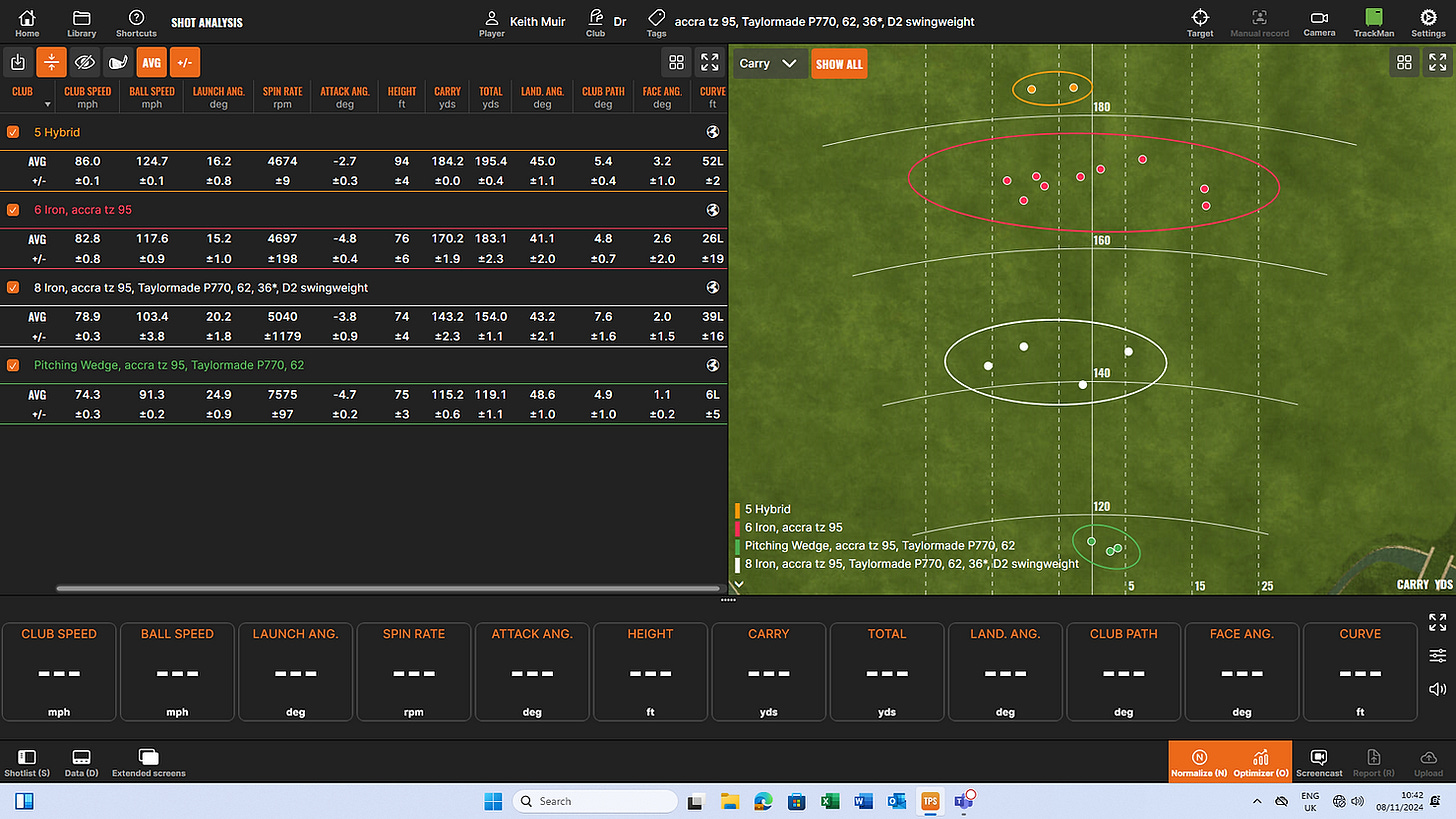Viewport: 1456px width, 819px height.
Task: Select the CARRY data tile
Action: pyautogui.click(x=768, y=672)
